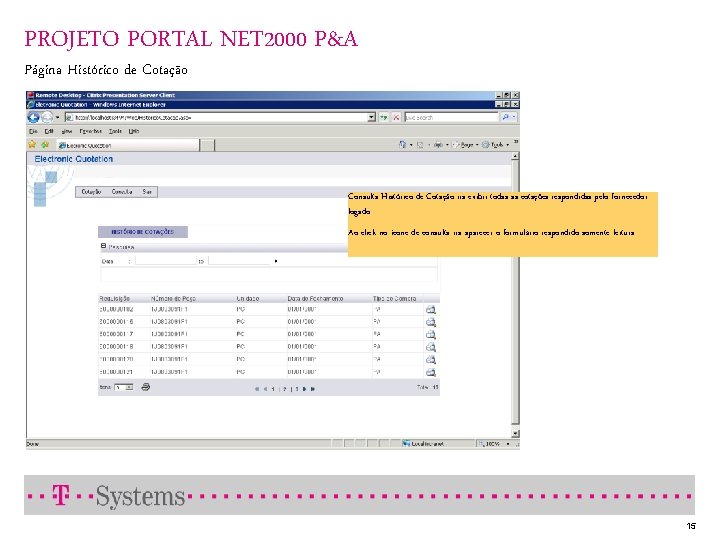This screenshot has height=540, width=720.
Task: Open the Page dropdown in command bar
Action: pos(466,145)
